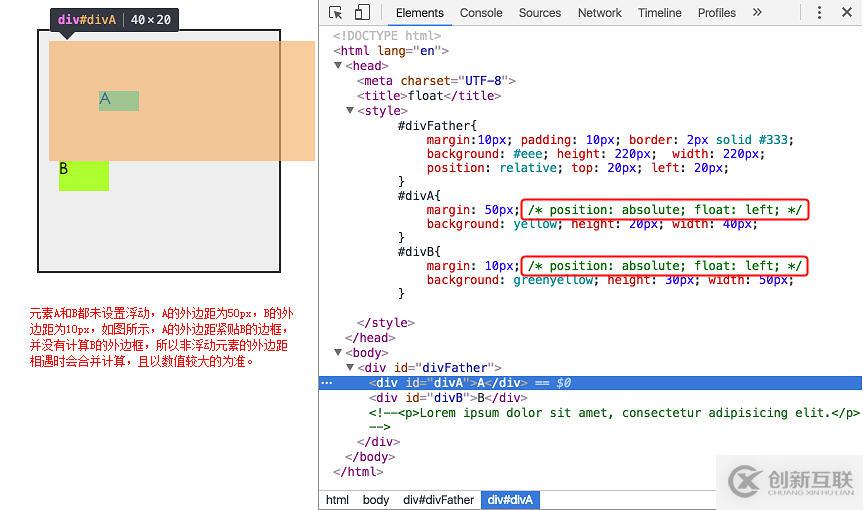The image size is (863, 510).
Task: Select the div#divA breadcrumb
Action: click(510, 500)
